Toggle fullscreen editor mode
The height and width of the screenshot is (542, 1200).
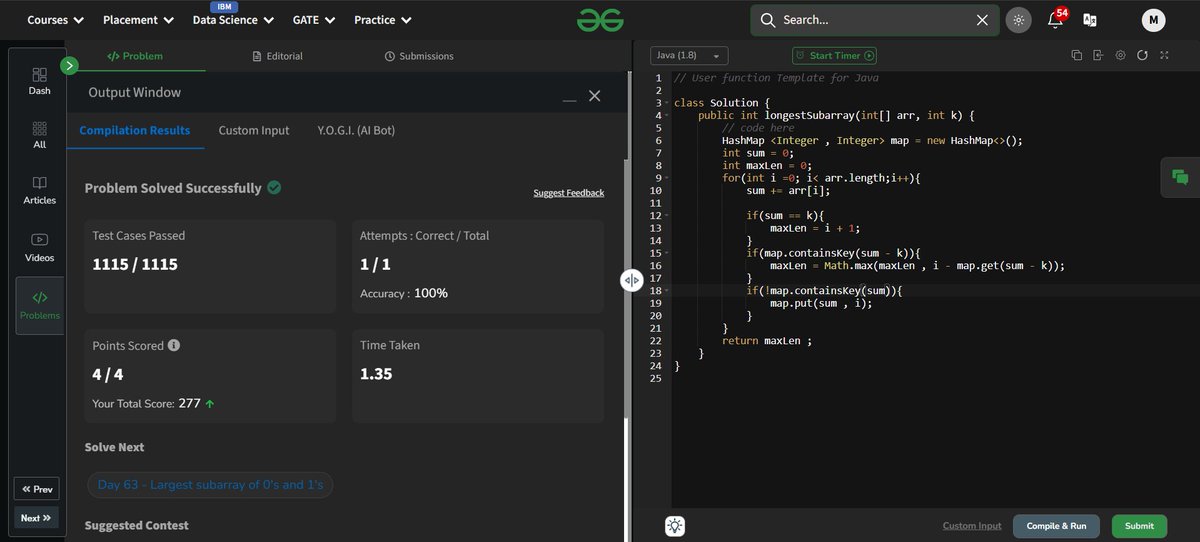tap(1164, 55)
